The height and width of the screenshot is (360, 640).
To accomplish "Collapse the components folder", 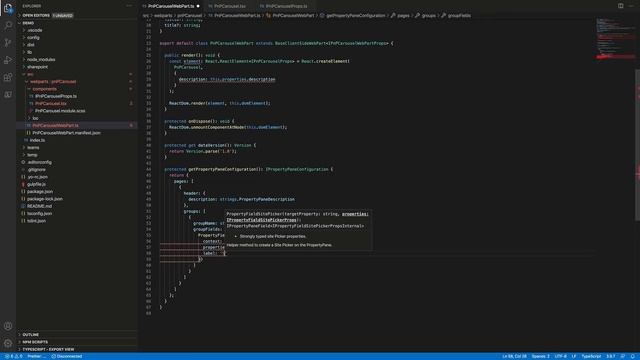I will coord(44,89).
